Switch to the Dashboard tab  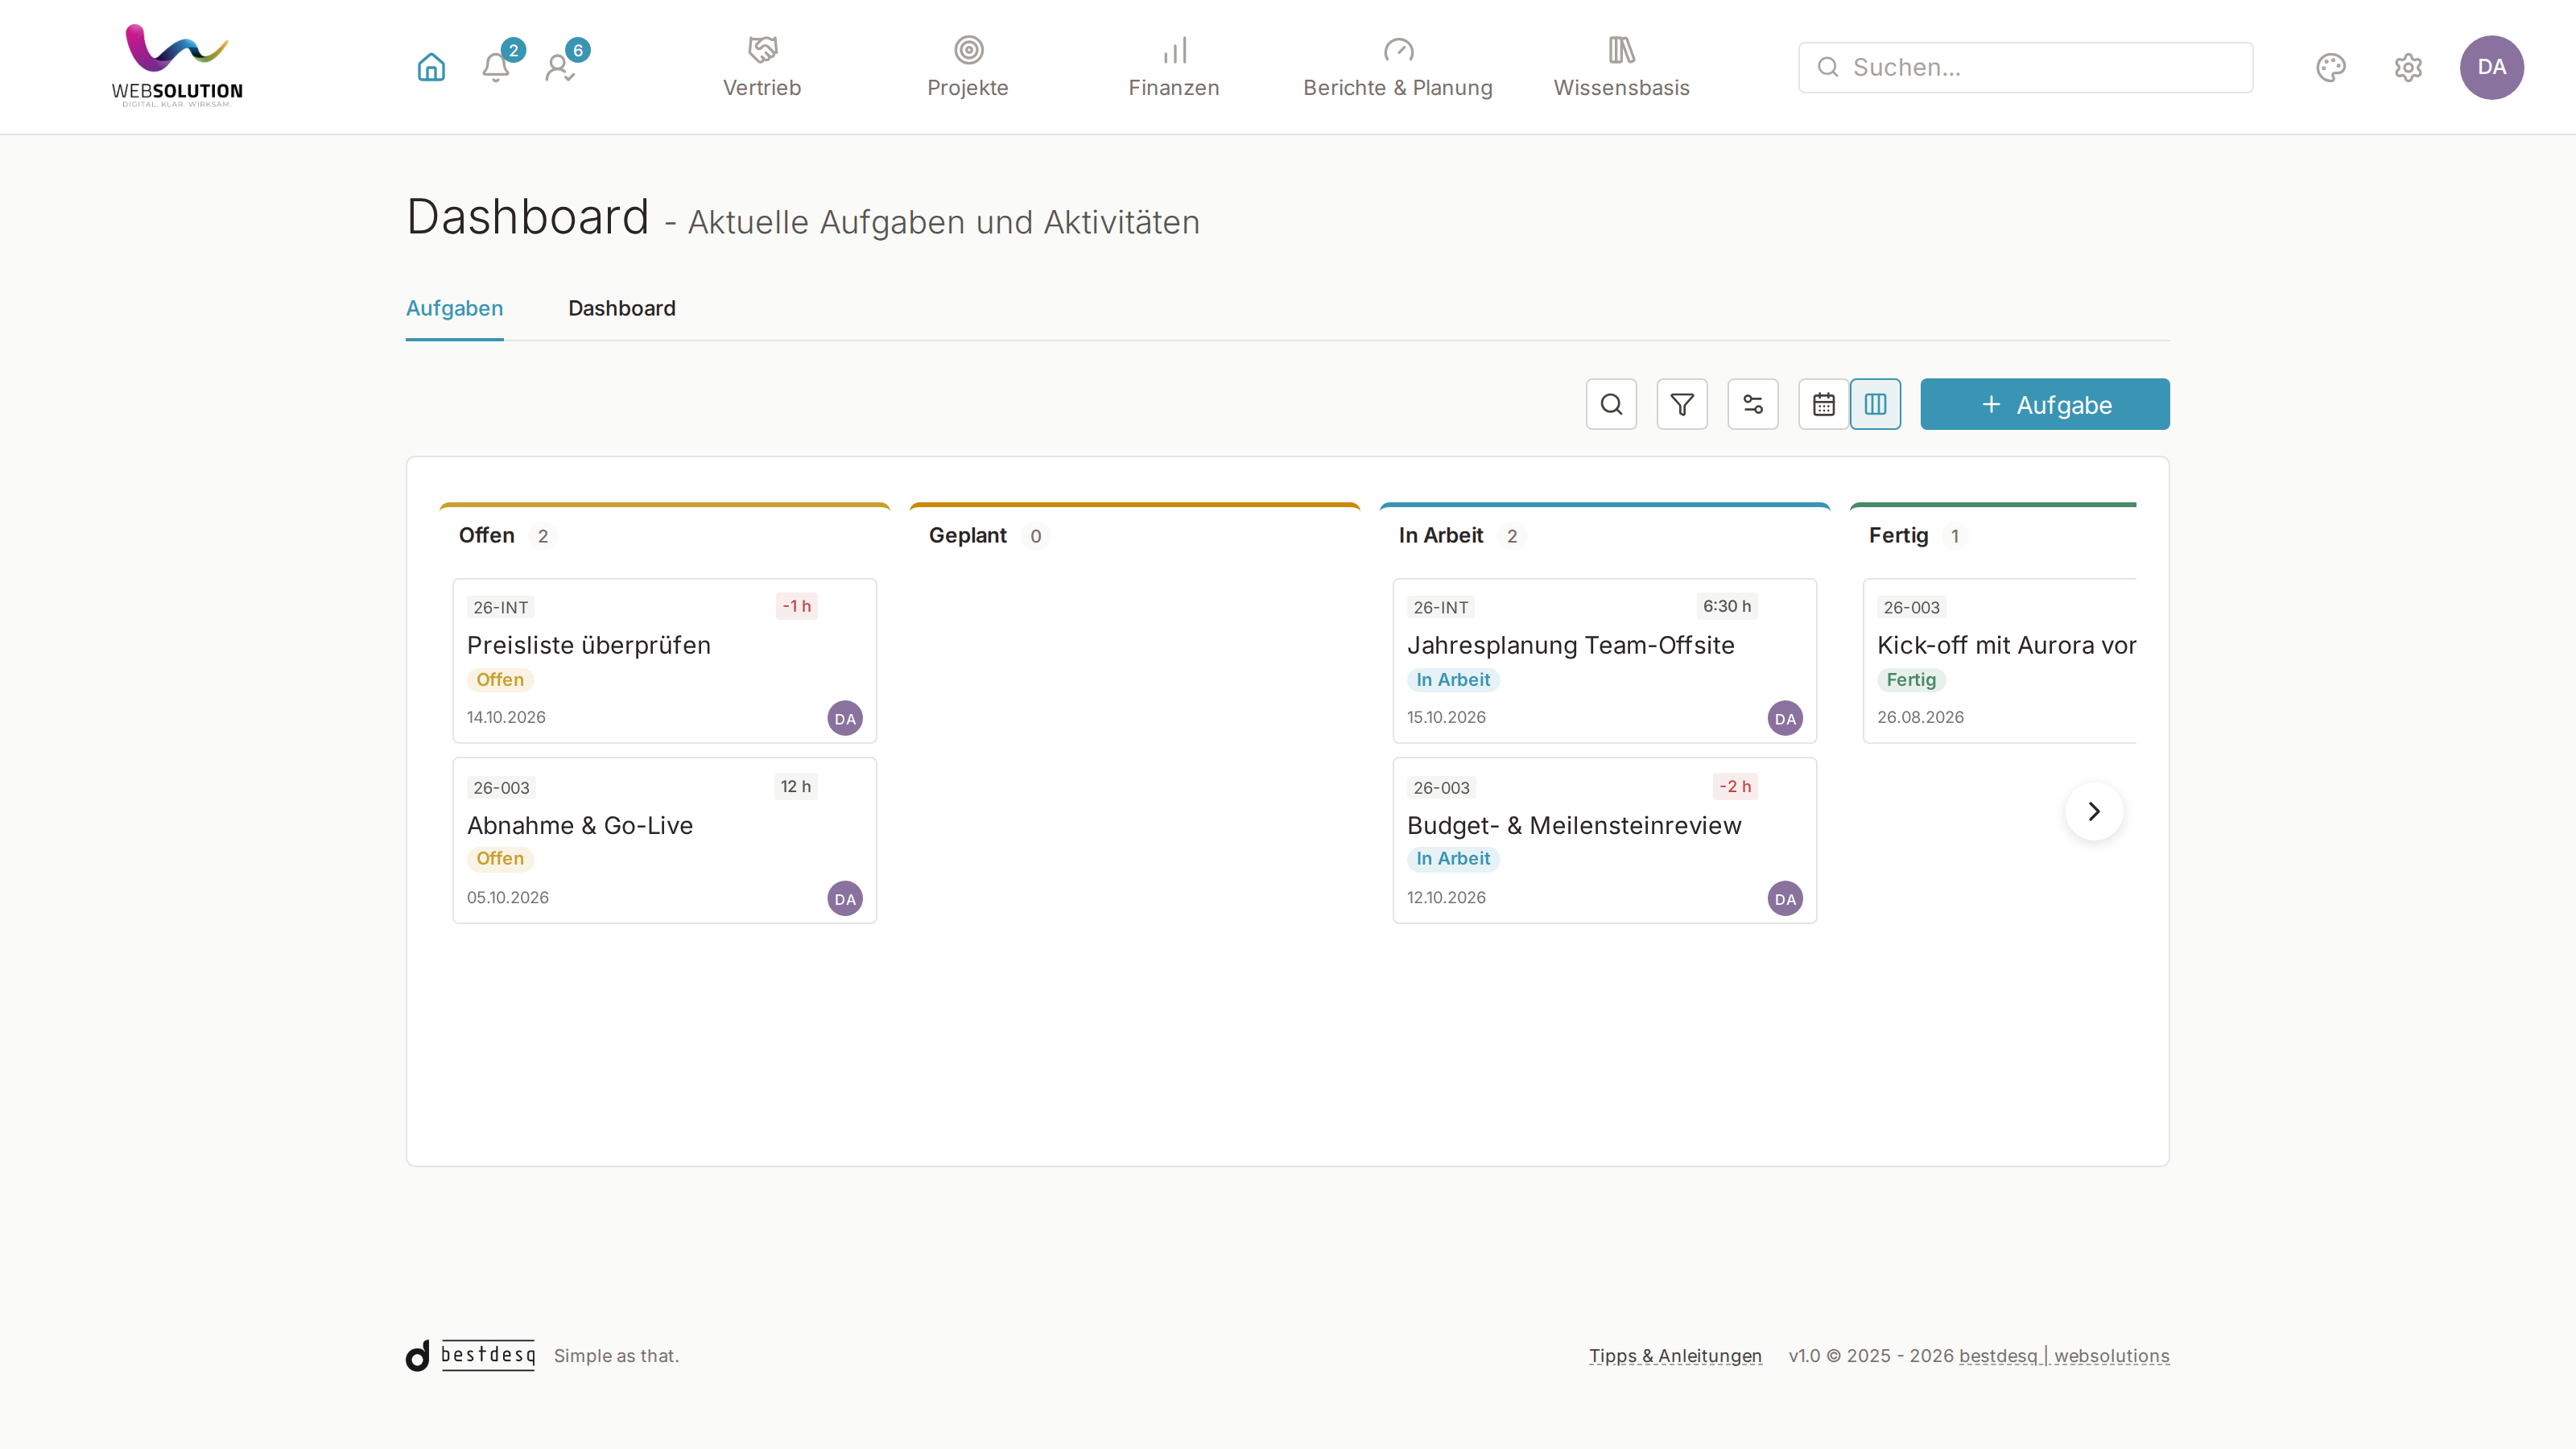point(622,308)
